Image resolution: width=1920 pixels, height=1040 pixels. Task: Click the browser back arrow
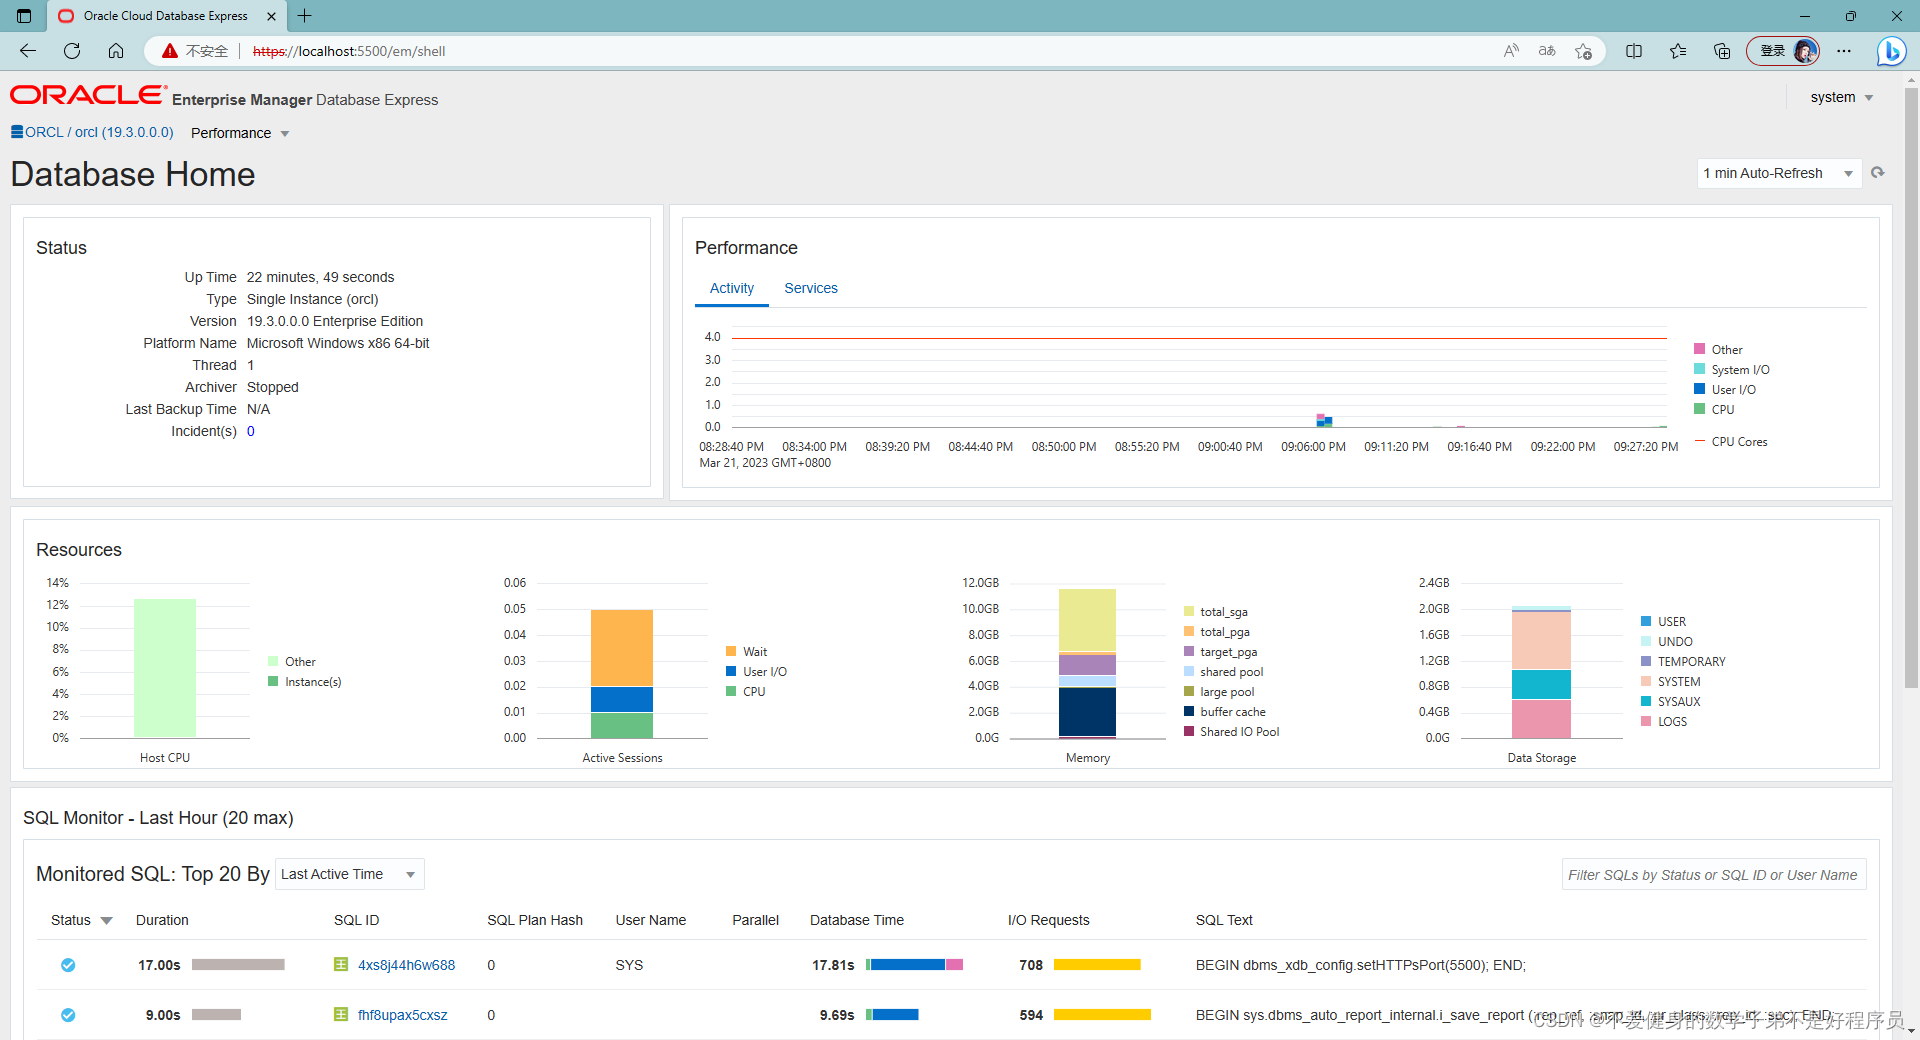[28, 51]
